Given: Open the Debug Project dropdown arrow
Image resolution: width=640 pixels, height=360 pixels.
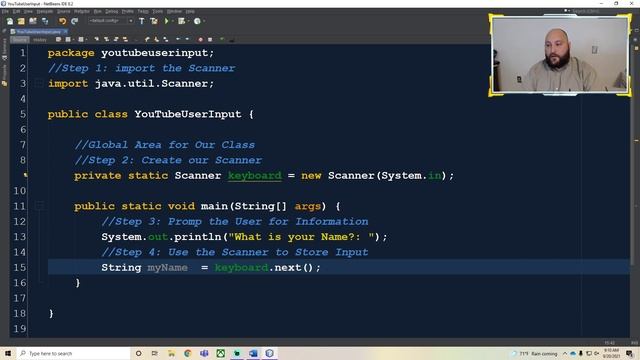Looking at the screenshot, I should [x=188, y=21].
